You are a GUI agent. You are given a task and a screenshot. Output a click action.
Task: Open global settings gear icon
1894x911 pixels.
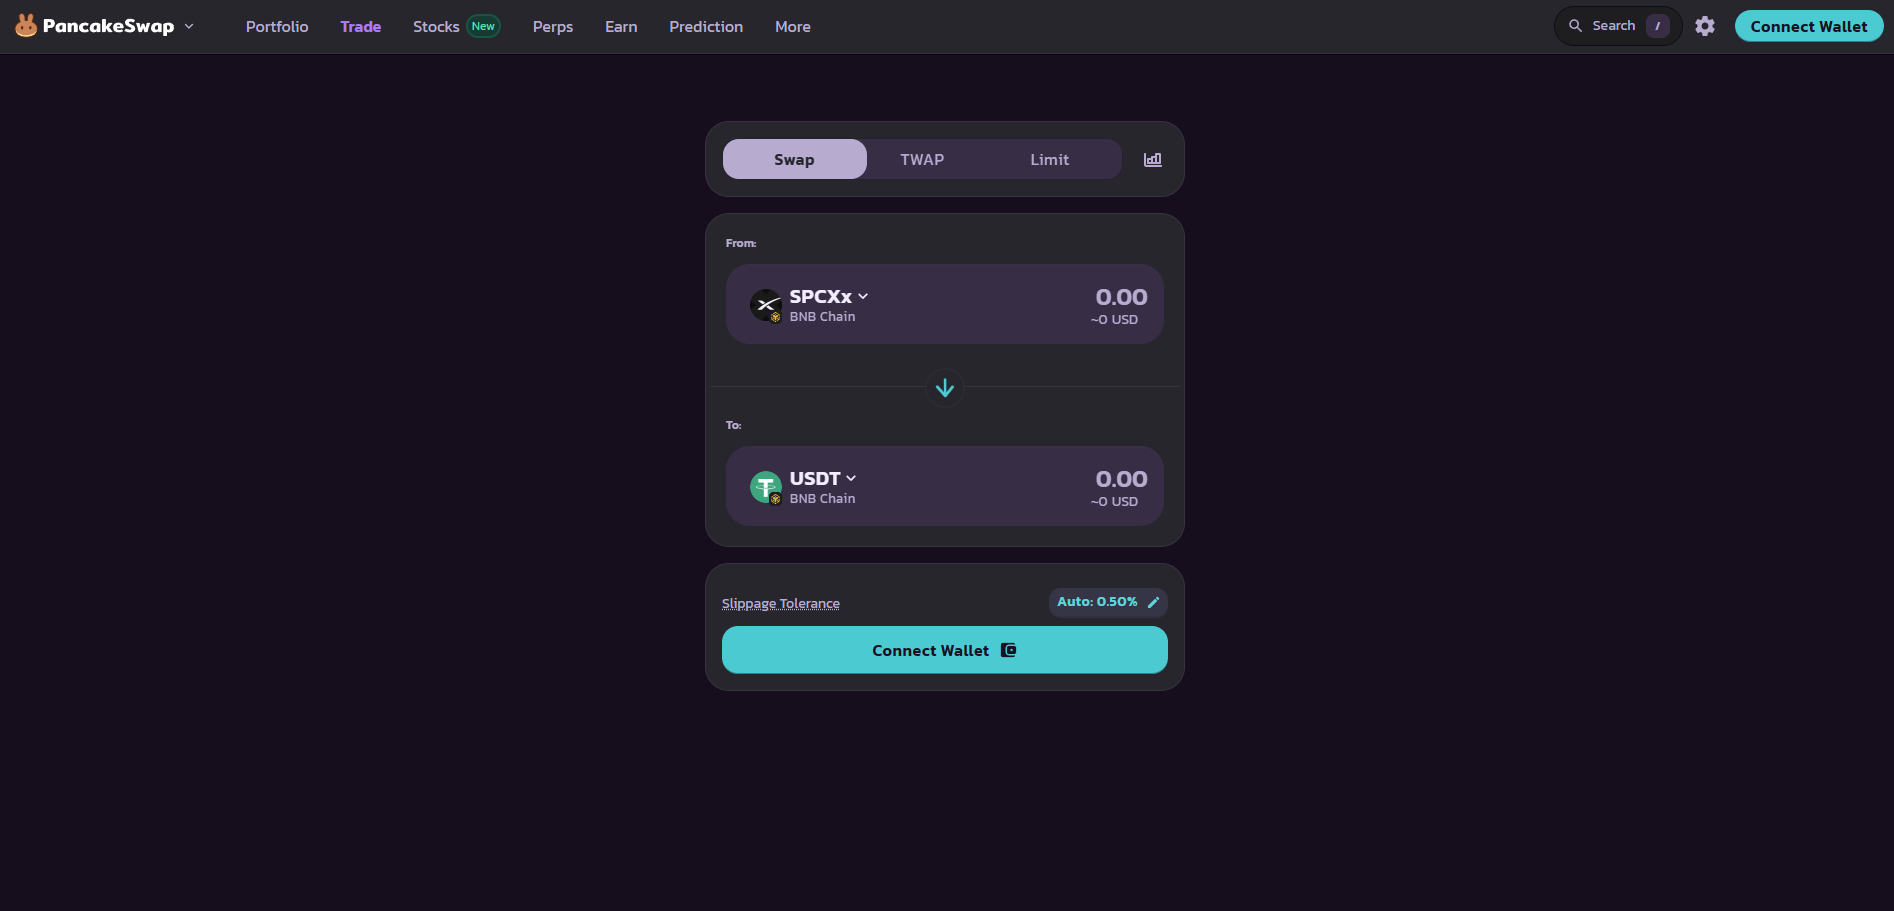coord(1705,26)
